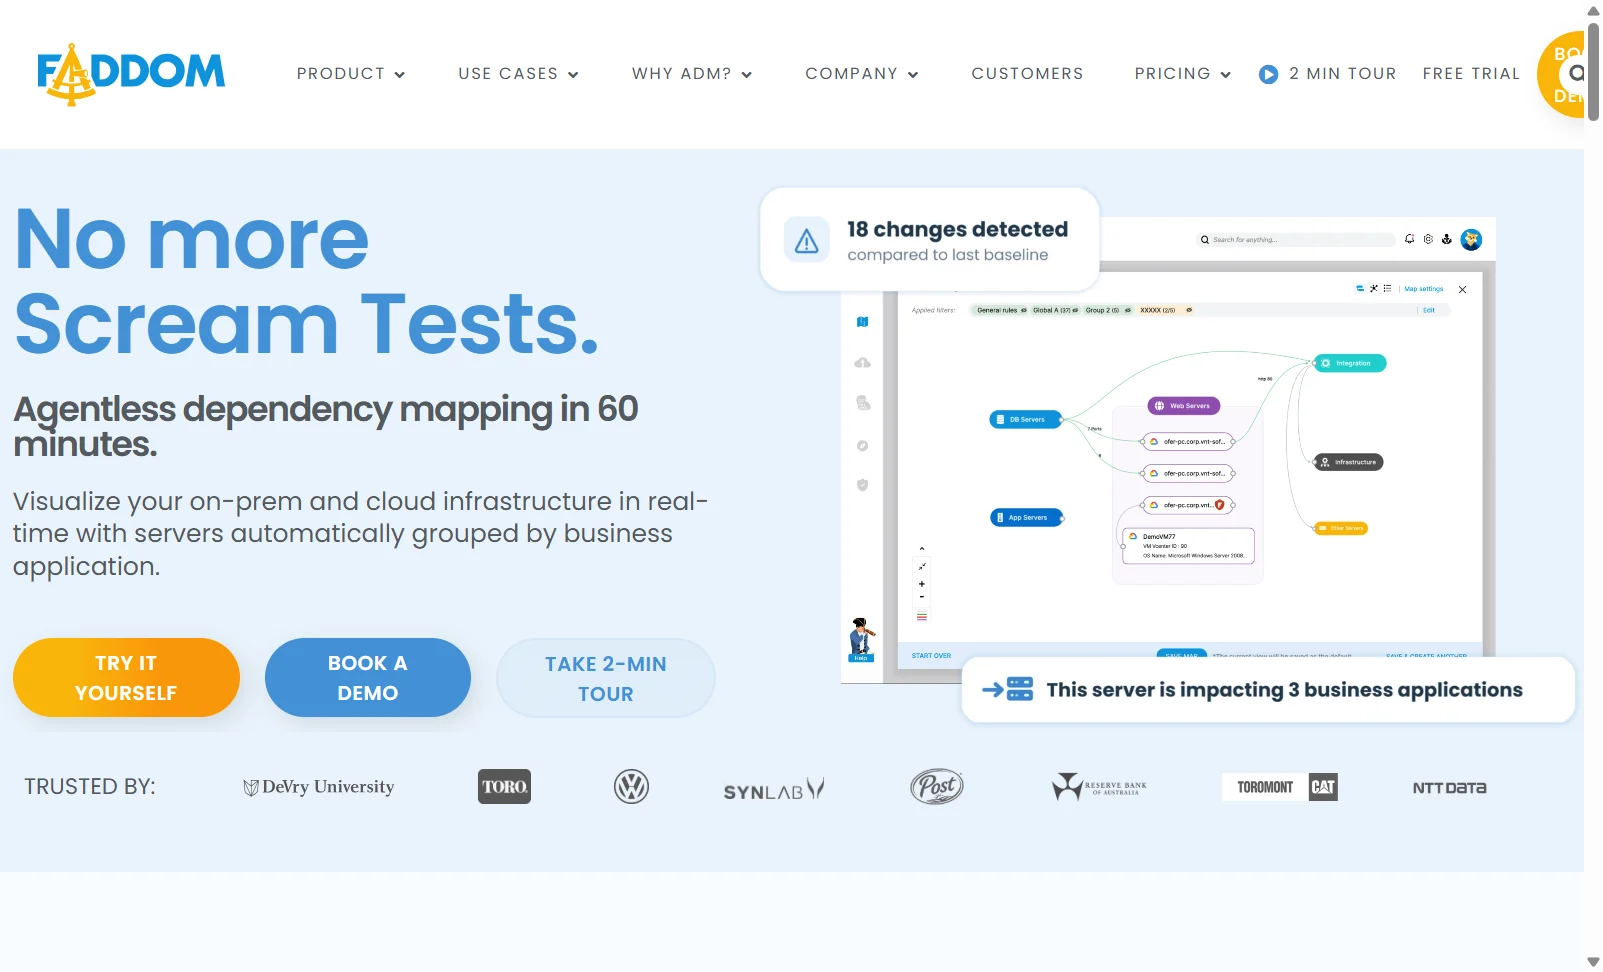Click the Web Servers node
Screen dimensions: 1603x972
(1183, 406)
